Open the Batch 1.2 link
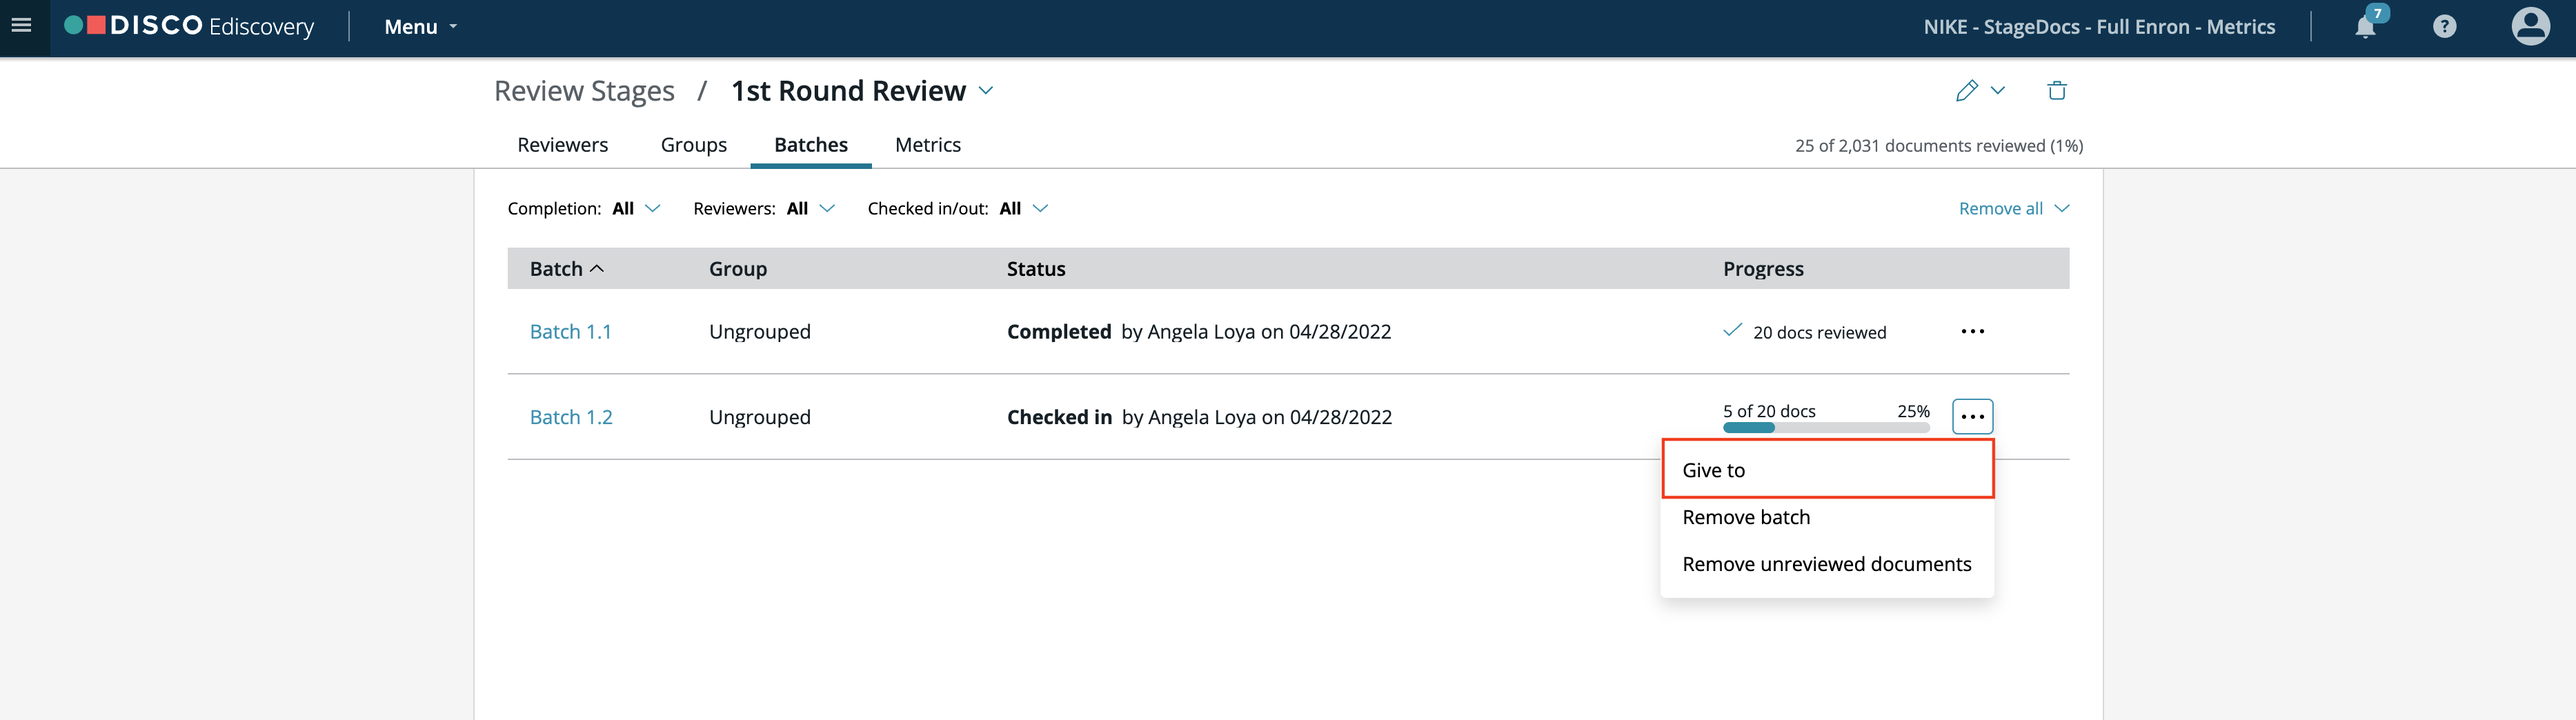The height and width of the screenshot is (720, 2576). (x=571, y=417)
